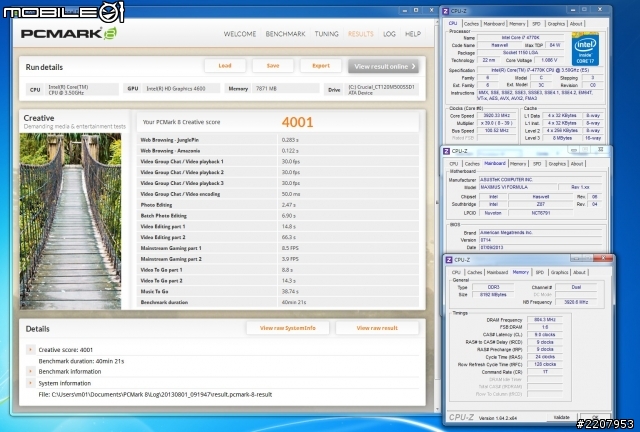This screenshot has height=432, width=640.
Task: Click the Video Group Chat / Video encoding row
Action: [278, 194]
